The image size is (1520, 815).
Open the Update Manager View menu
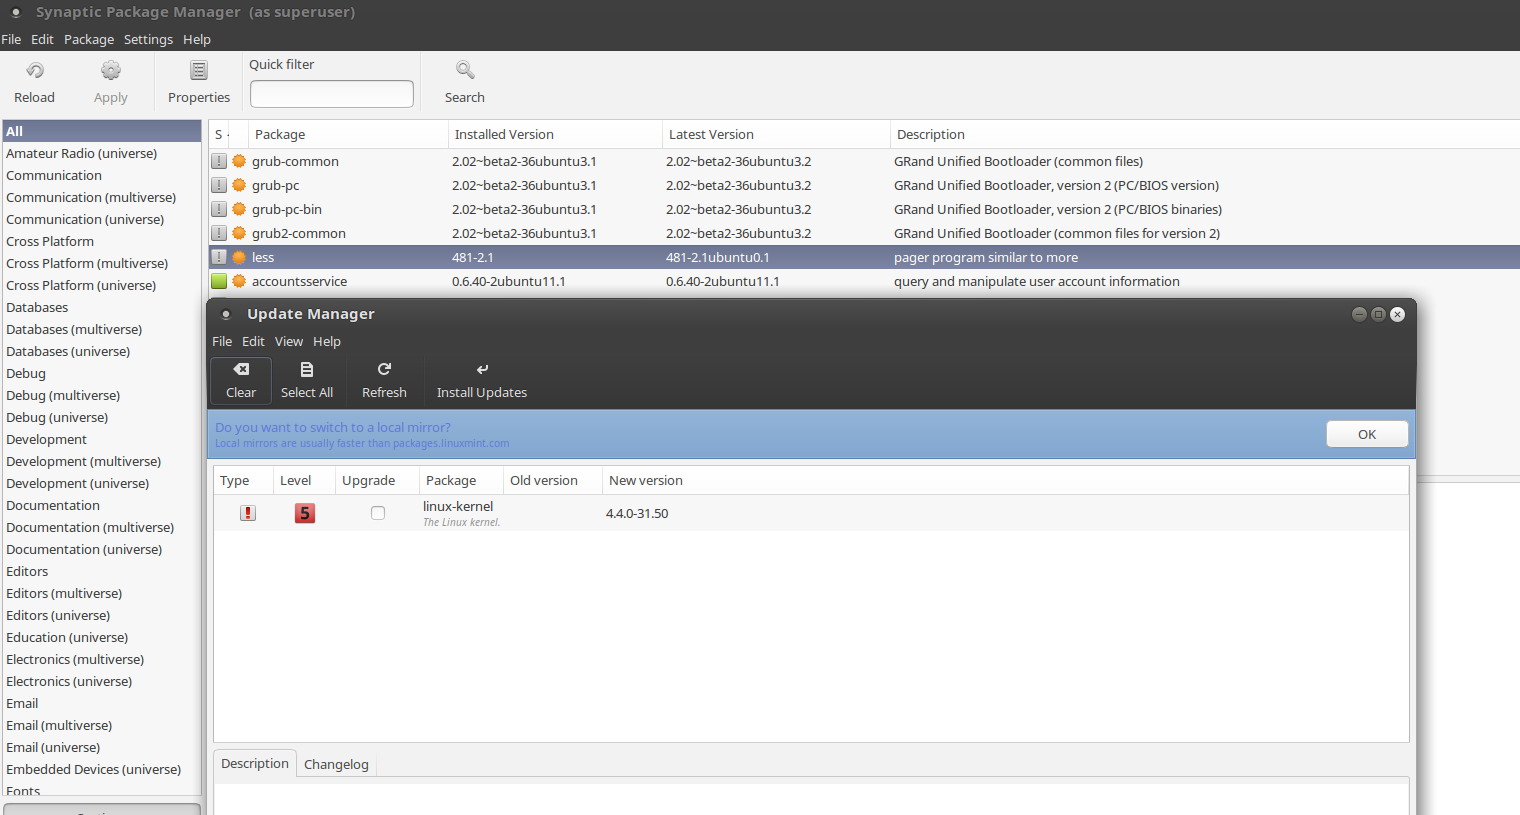[x=289, y=341]
